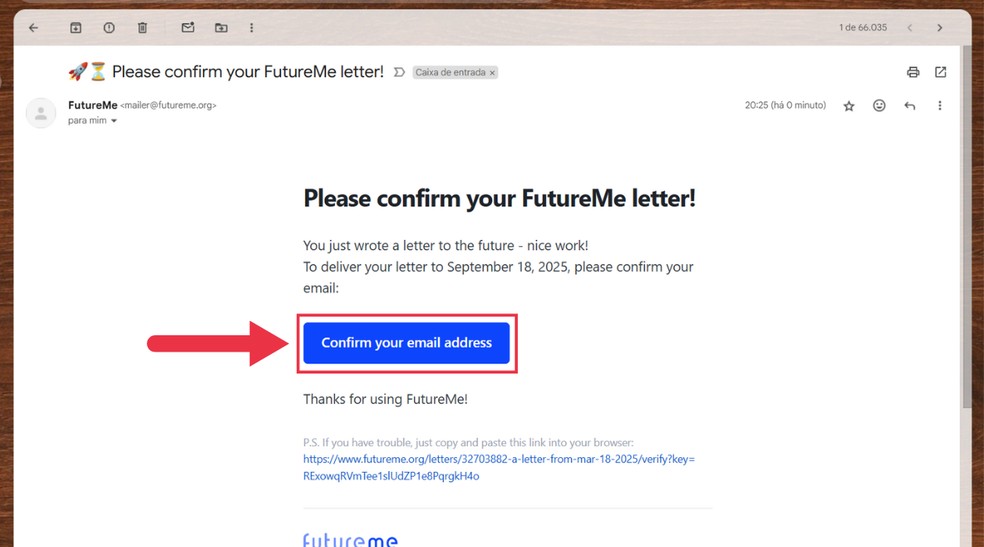Mark the email as unread
Viewport: 984px width, 547px height.
tap(188, 28)
